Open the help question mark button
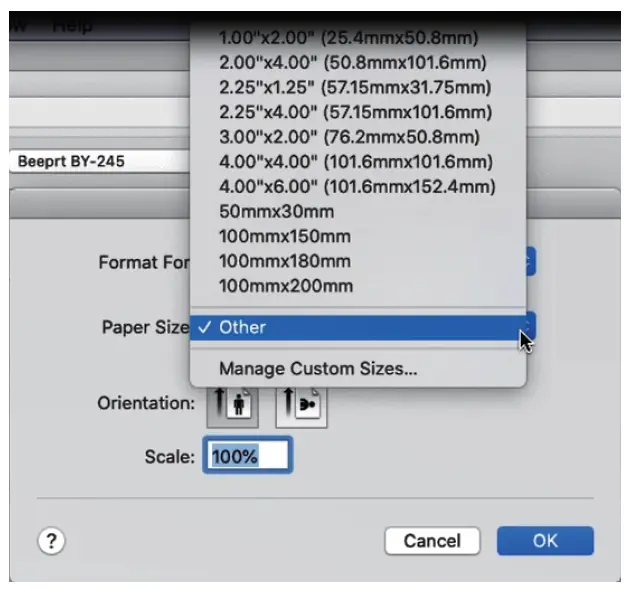629x589 pixels. coord(52,541)
